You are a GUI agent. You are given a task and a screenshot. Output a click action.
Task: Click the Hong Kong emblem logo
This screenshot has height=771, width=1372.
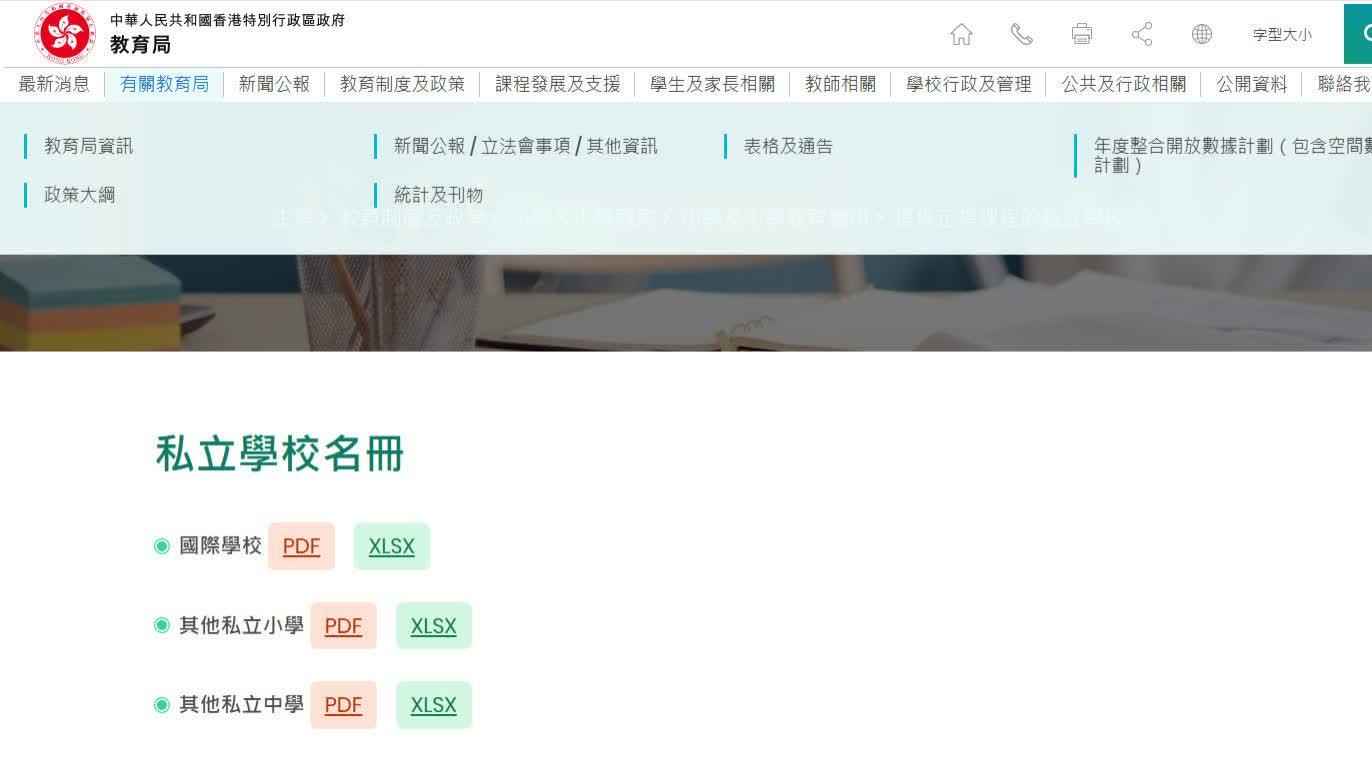(65, 33)
